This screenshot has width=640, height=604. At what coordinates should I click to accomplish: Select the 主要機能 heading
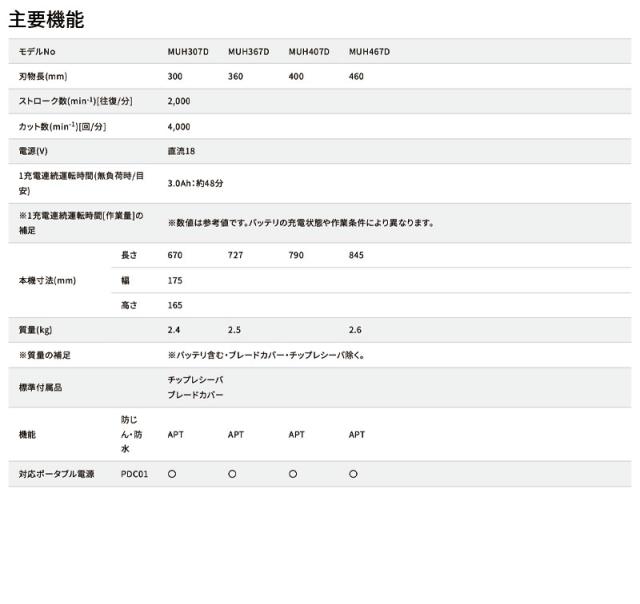click(x=46, y=20)
